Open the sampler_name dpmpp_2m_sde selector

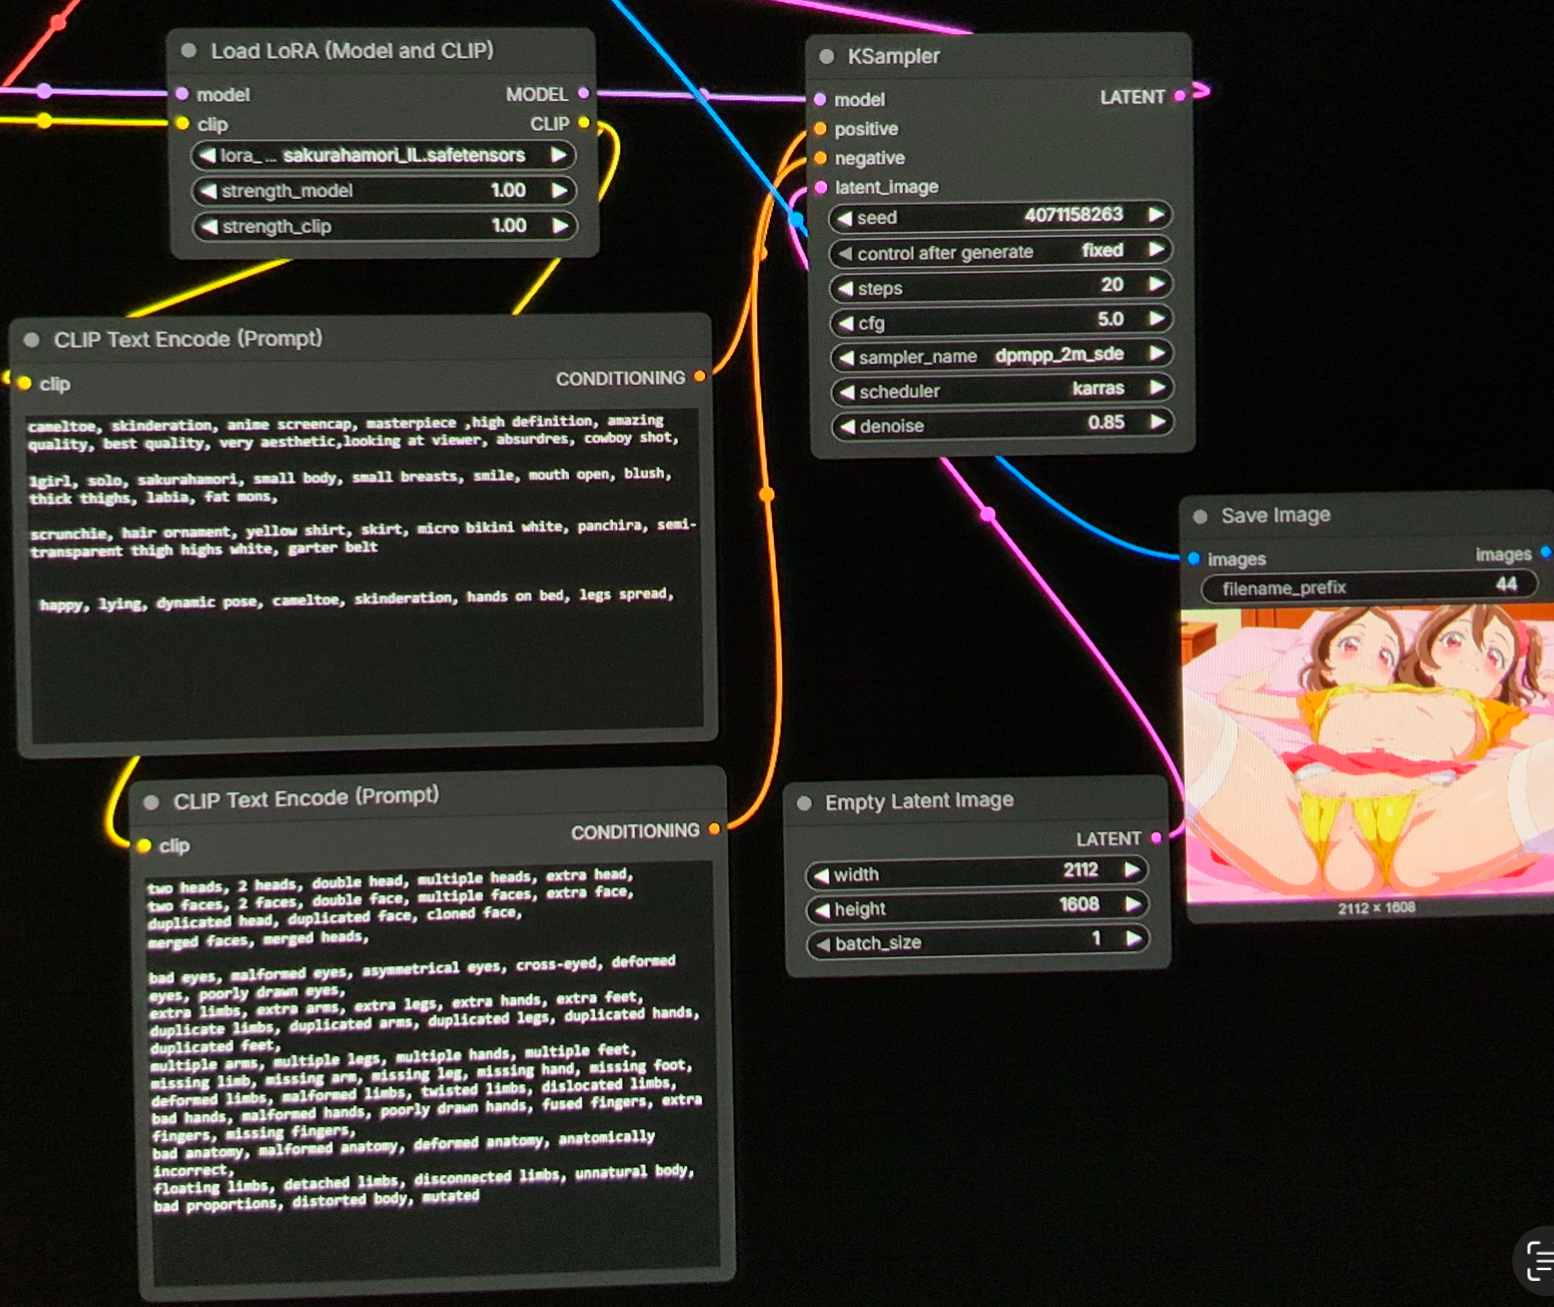pyautogui.click(x=1001, y=355)
